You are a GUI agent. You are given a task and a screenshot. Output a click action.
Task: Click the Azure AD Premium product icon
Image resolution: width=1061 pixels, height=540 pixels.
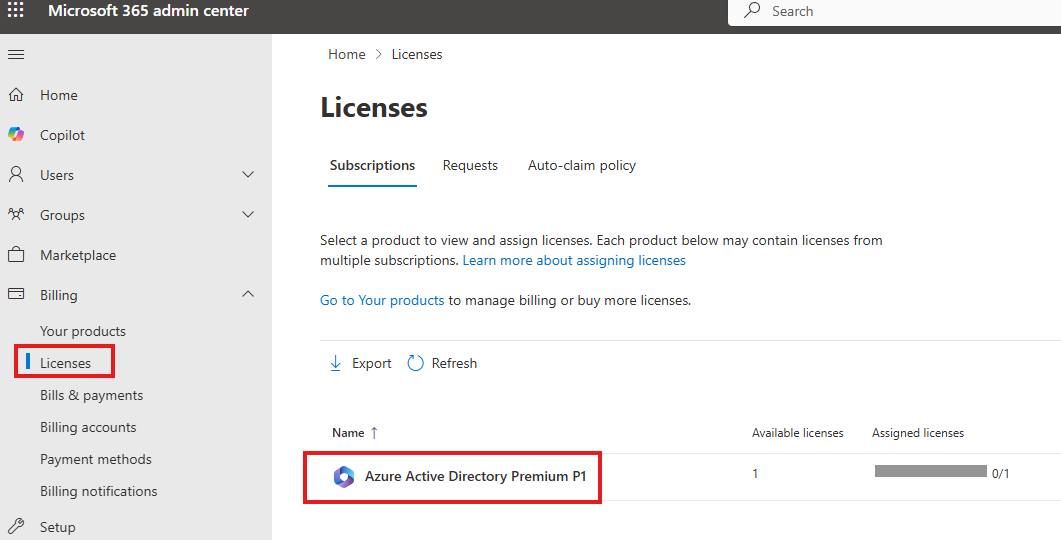click(344, 476)
